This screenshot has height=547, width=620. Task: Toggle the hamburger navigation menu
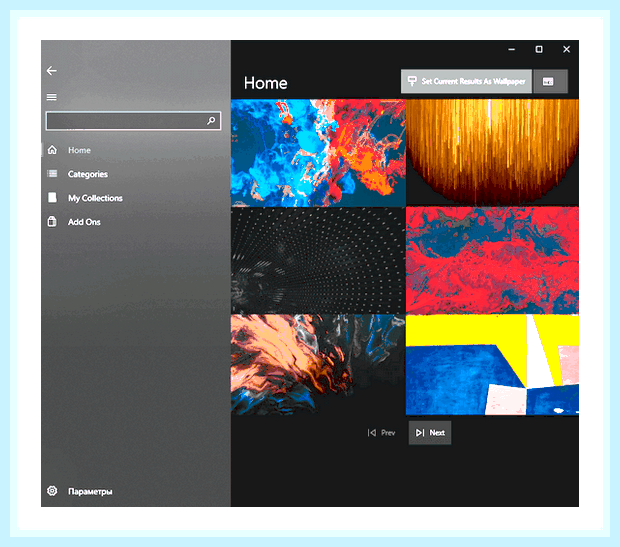(x=51, y=97)
